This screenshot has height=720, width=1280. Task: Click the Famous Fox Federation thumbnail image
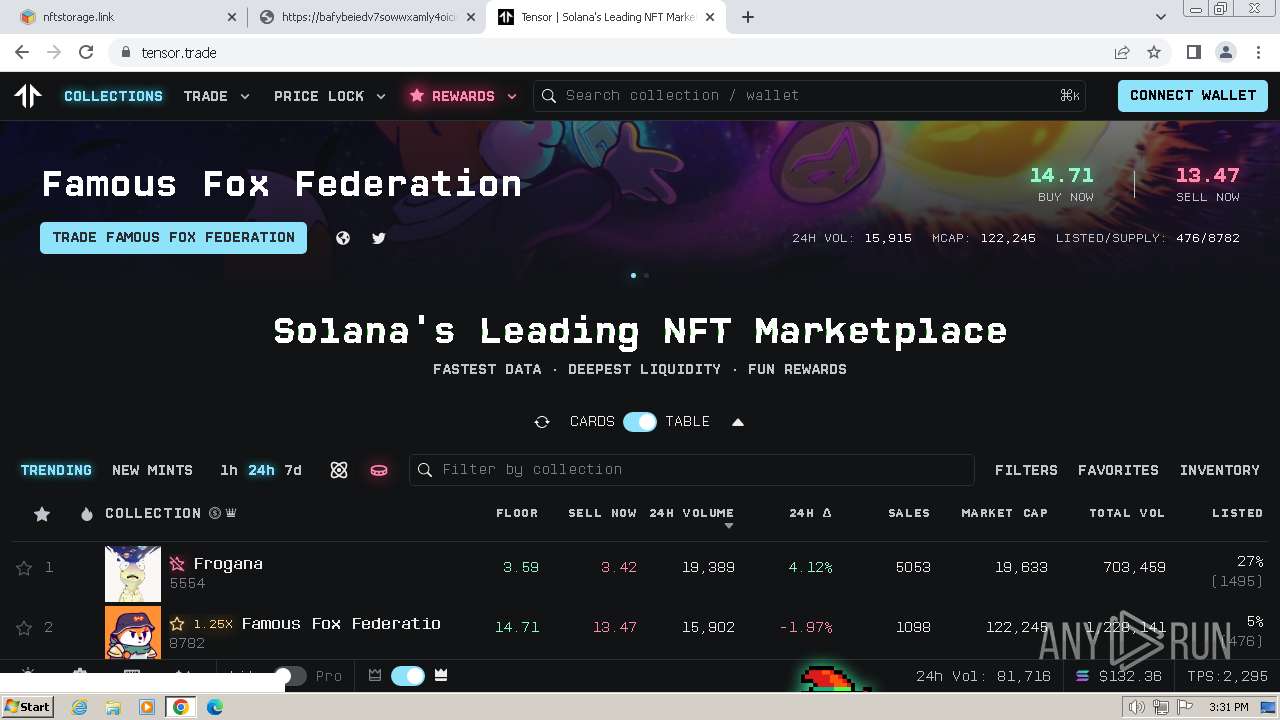(x=133, y=632)
